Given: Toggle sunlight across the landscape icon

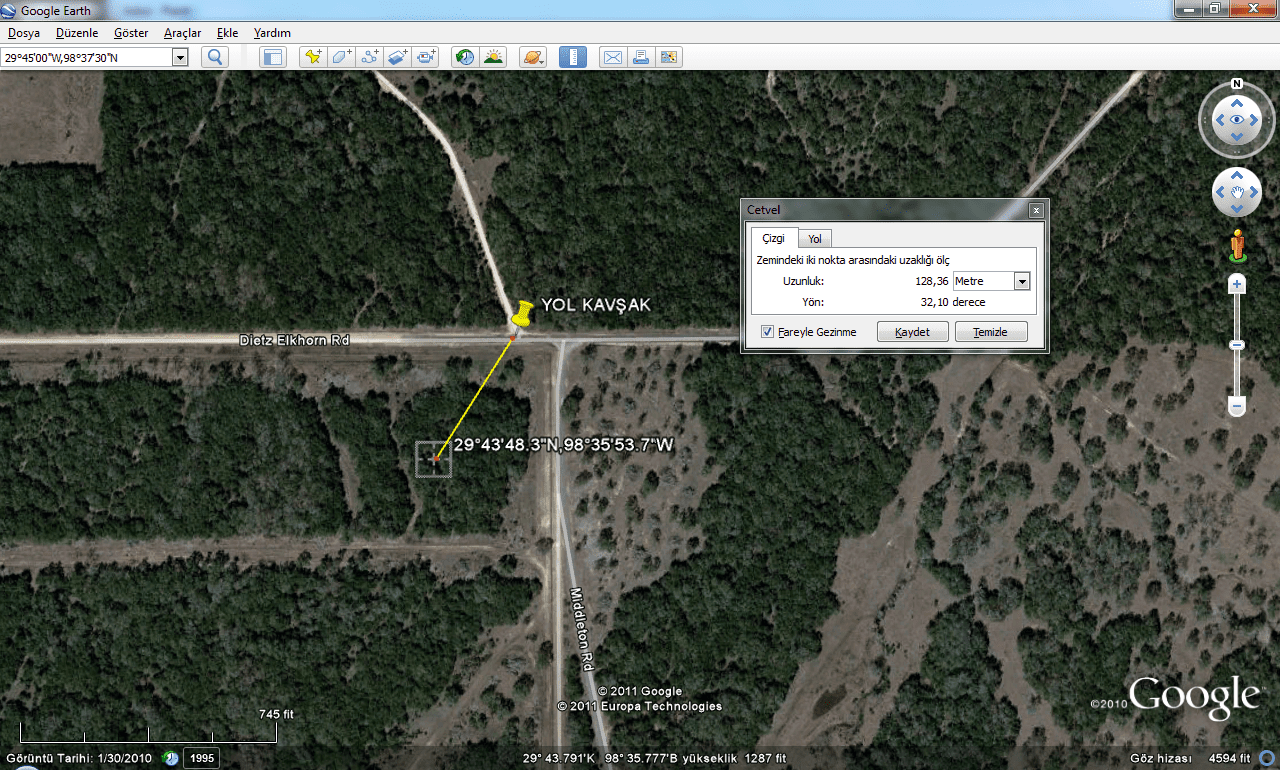Looking at the screenshot, I should tap(493, 57).
